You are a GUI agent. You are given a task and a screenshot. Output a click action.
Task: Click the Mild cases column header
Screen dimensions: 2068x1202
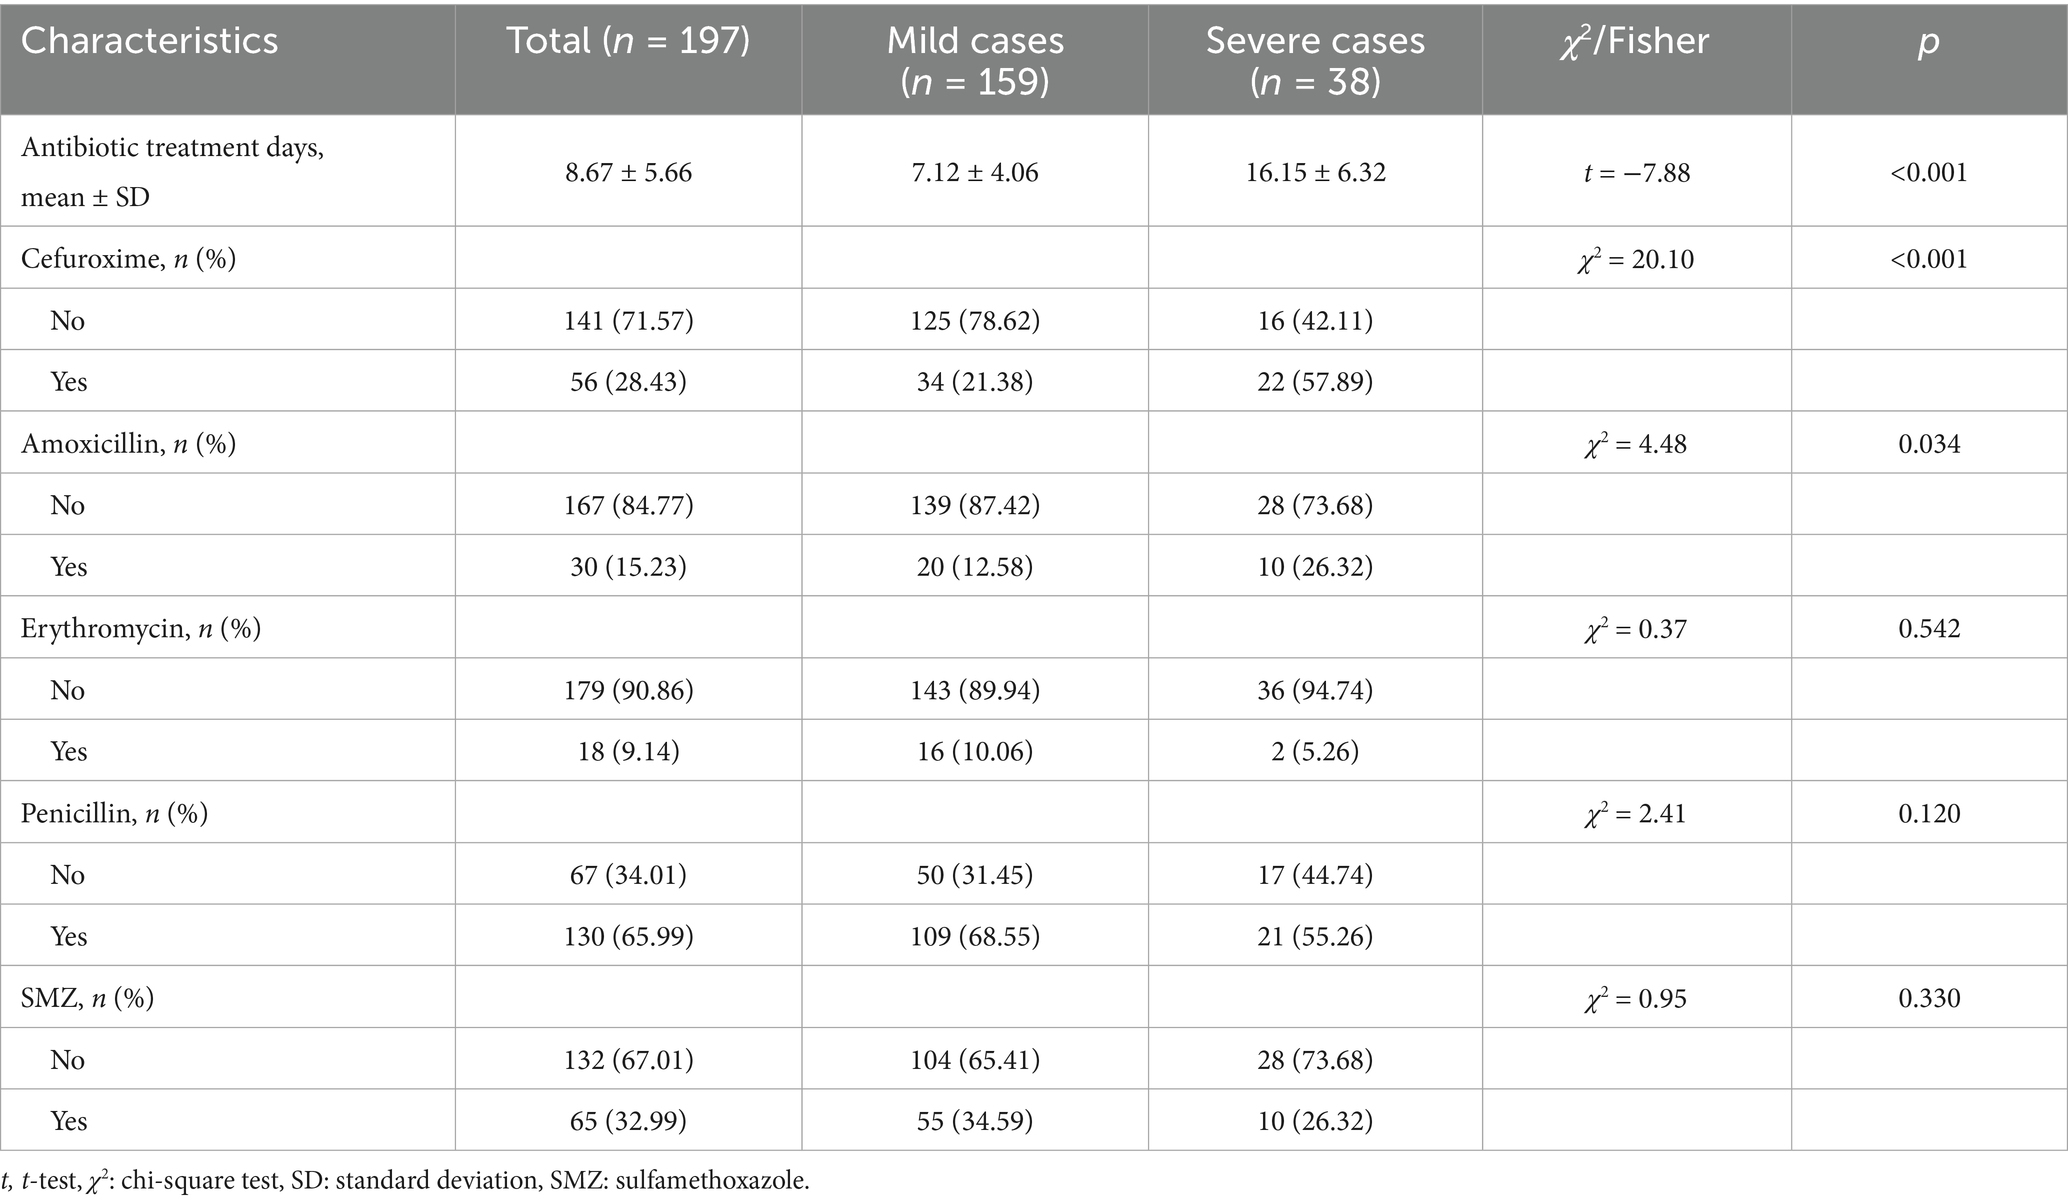click(975, 60)
